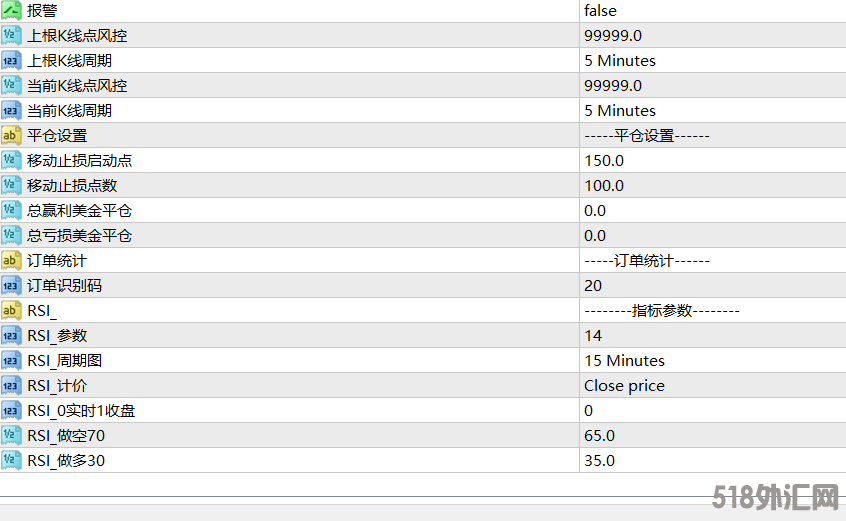This screenshot has height=521, width=846.
Task: Open the 当前K线周期 timeframe value 5 Minutes
Action: [x=620, y=110]
